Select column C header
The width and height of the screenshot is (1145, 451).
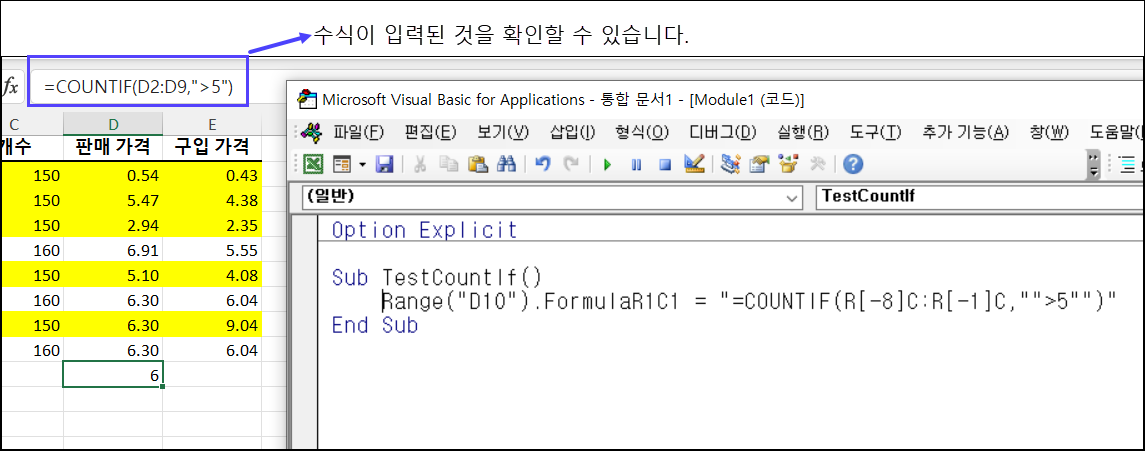(x=31, y=124)
